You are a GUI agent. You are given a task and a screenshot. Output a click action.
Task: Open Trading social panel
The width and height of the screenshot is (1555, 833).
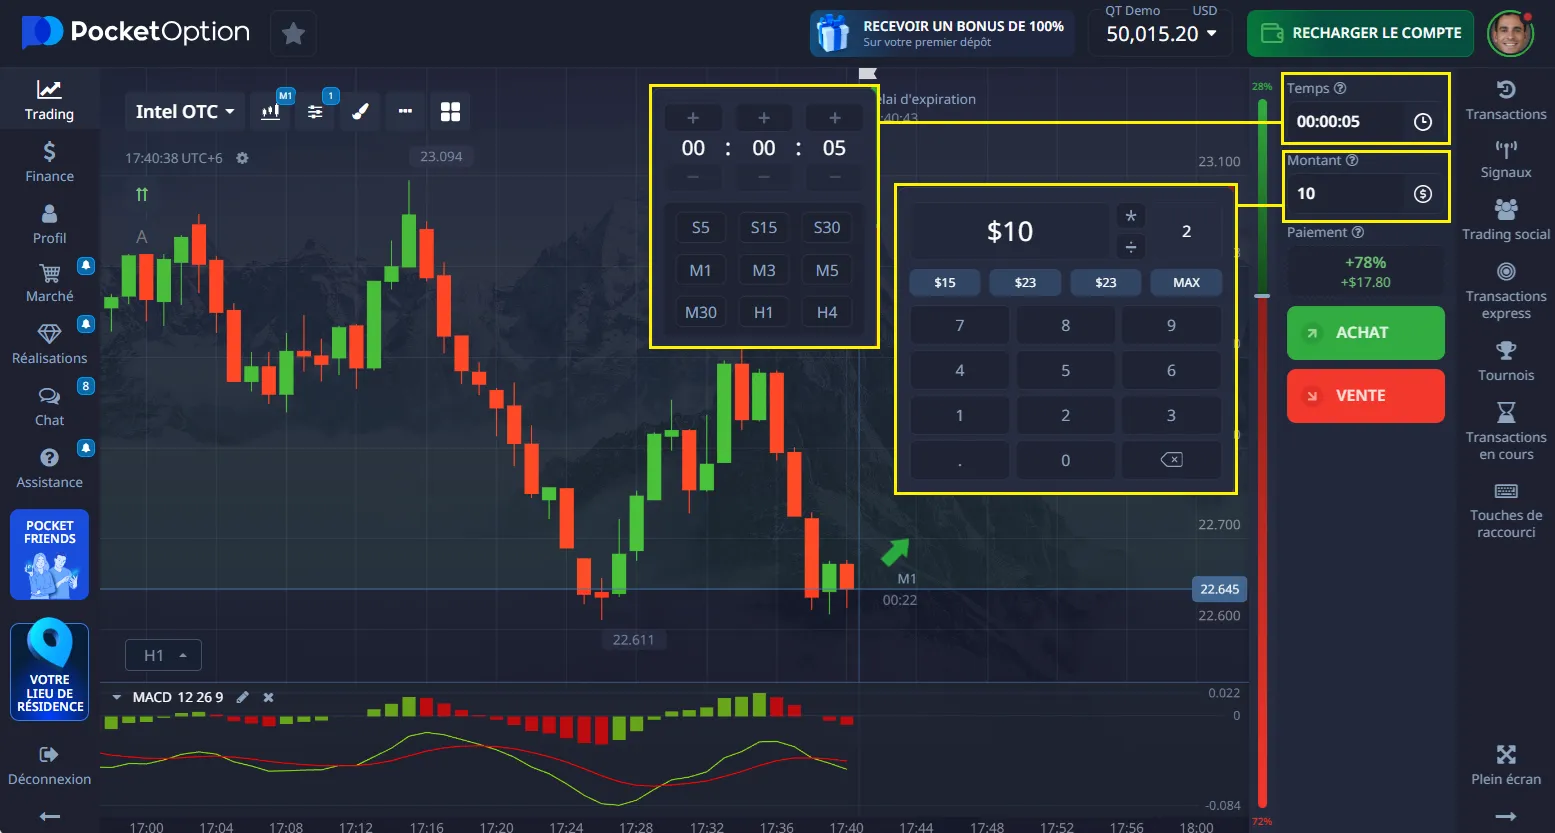[1506, 220]
